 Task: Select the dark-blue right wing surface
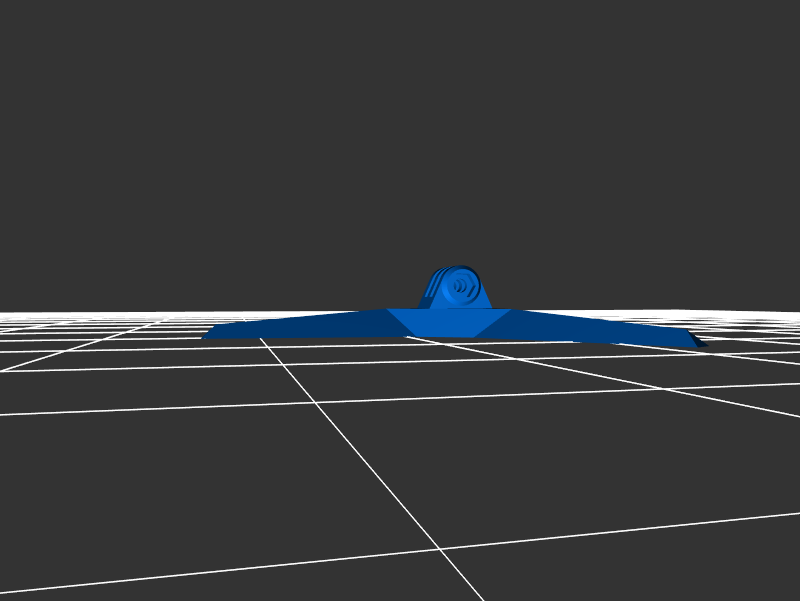point(600,328)
